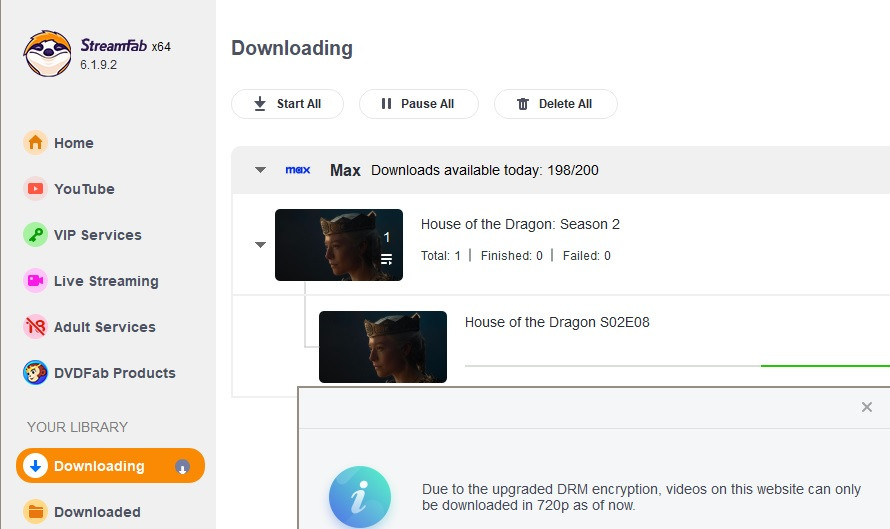Click the StreamFab sloth logo

coord(47,53)
